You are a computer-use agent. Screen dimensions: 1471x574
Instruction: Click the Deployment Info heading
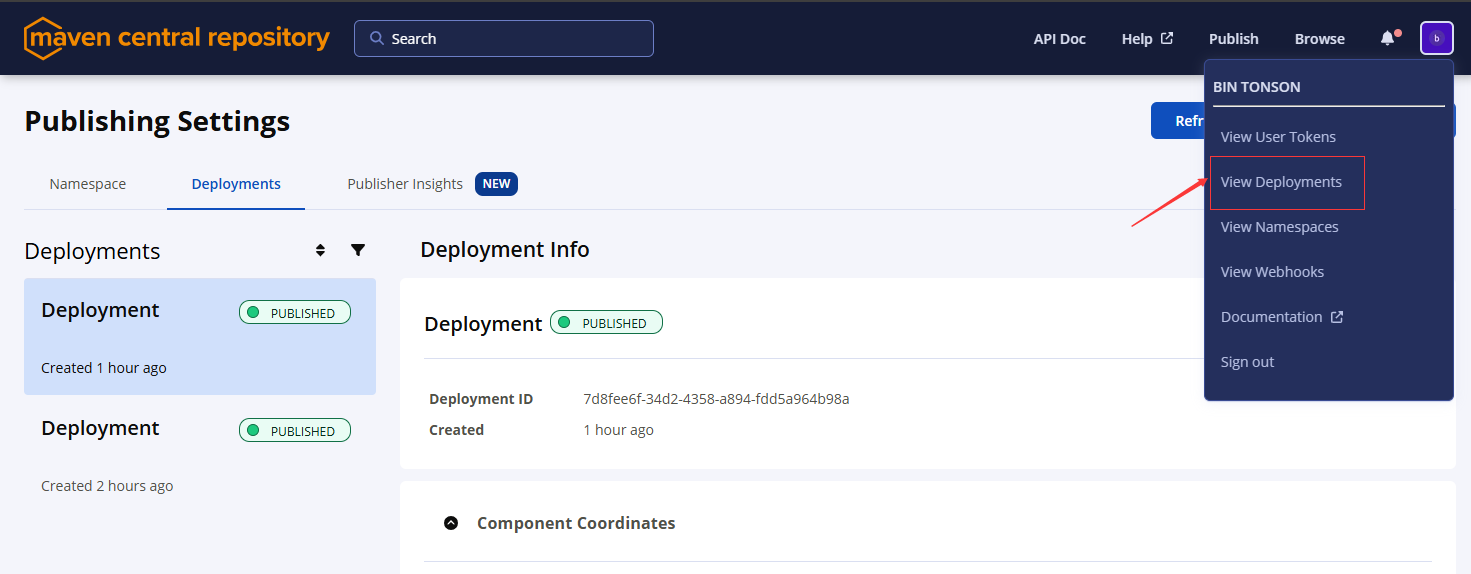[x=505, y=249]
